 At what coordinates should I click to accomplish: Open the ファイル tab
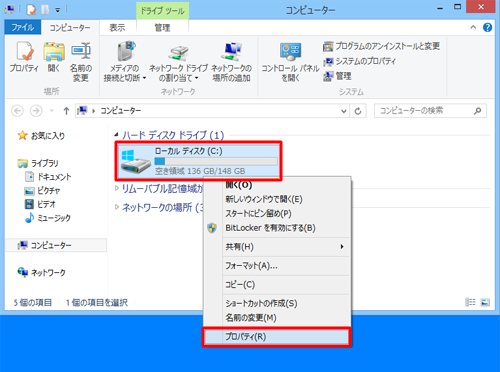(23, 27)
